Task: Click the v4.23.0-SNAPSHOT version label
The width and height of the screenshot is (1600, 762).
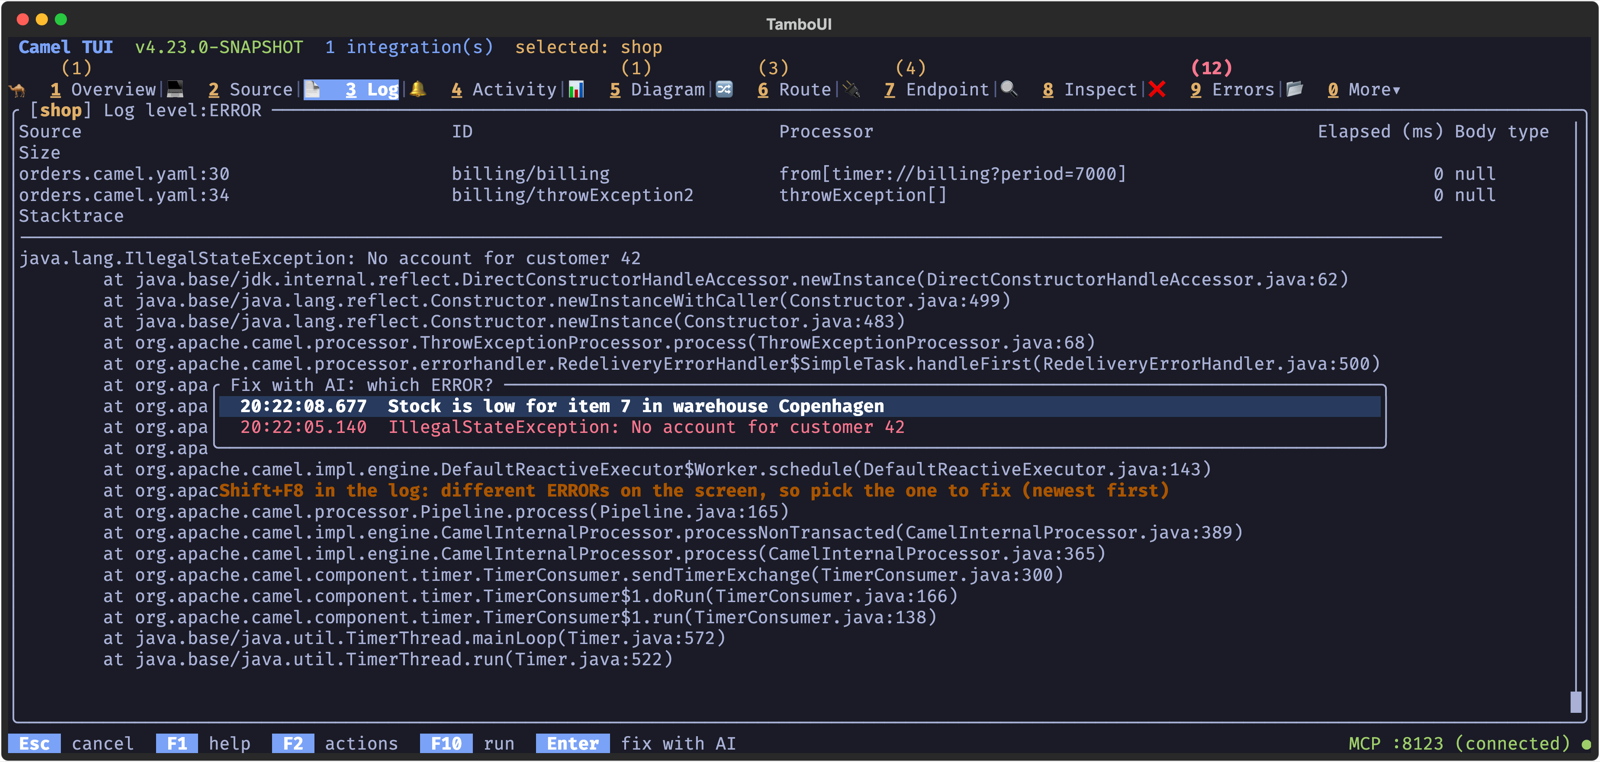Action: click(x=219, y=47)
